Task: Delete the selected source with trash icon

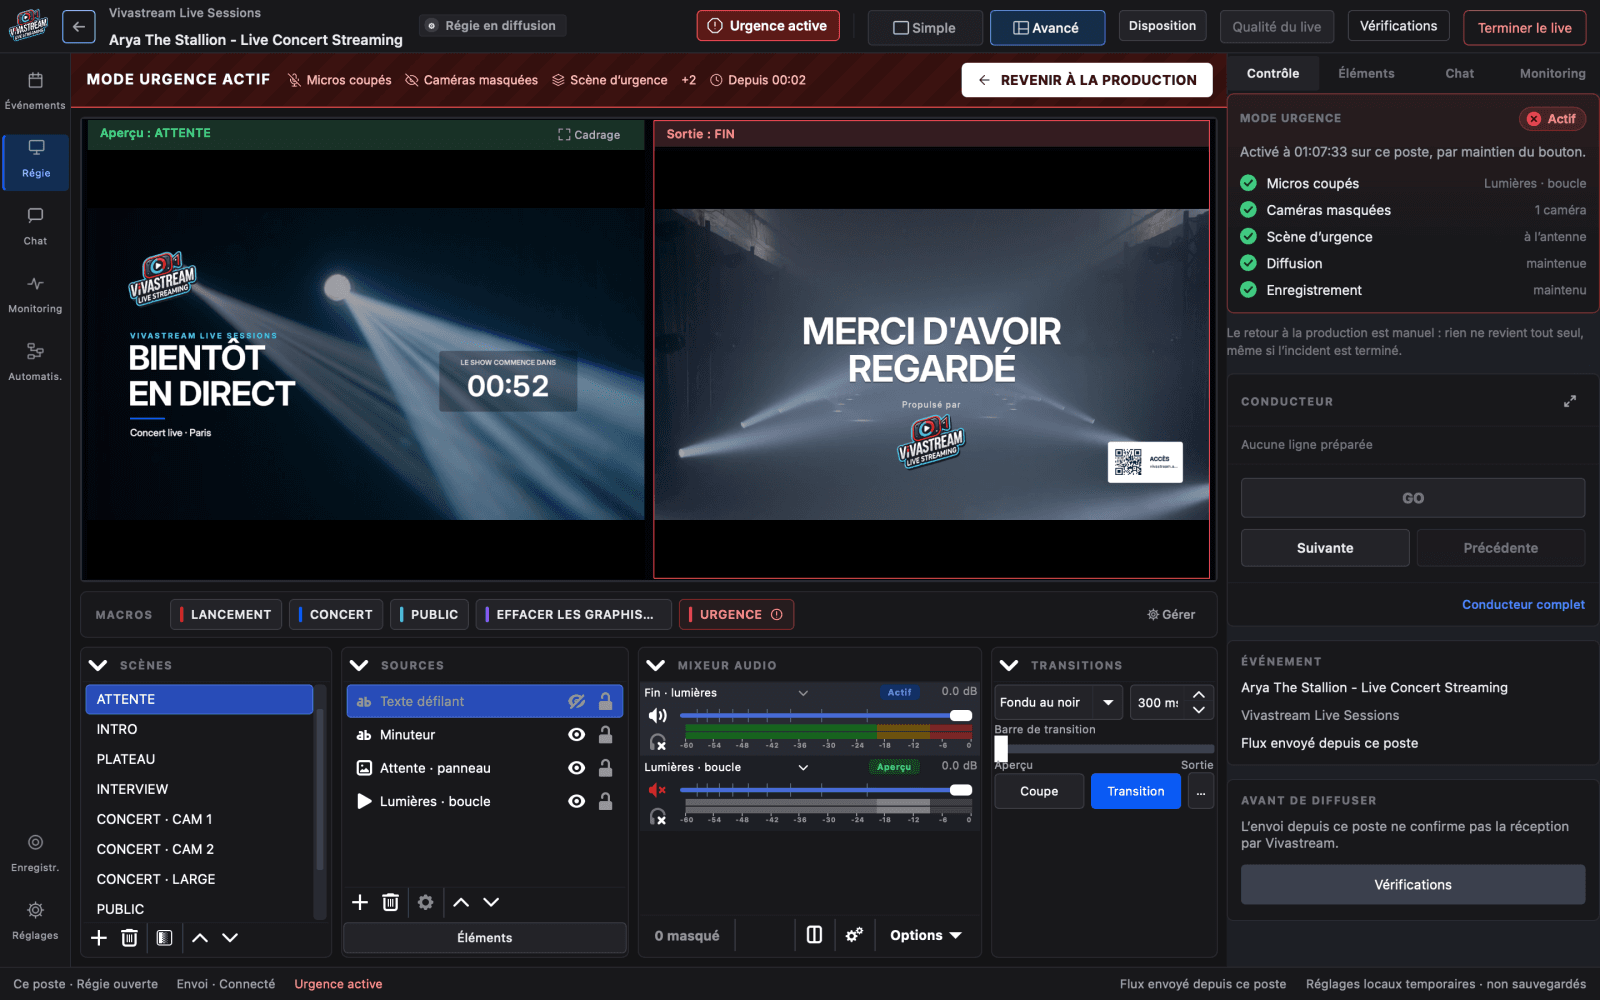Action: click(x=390, y=902)
